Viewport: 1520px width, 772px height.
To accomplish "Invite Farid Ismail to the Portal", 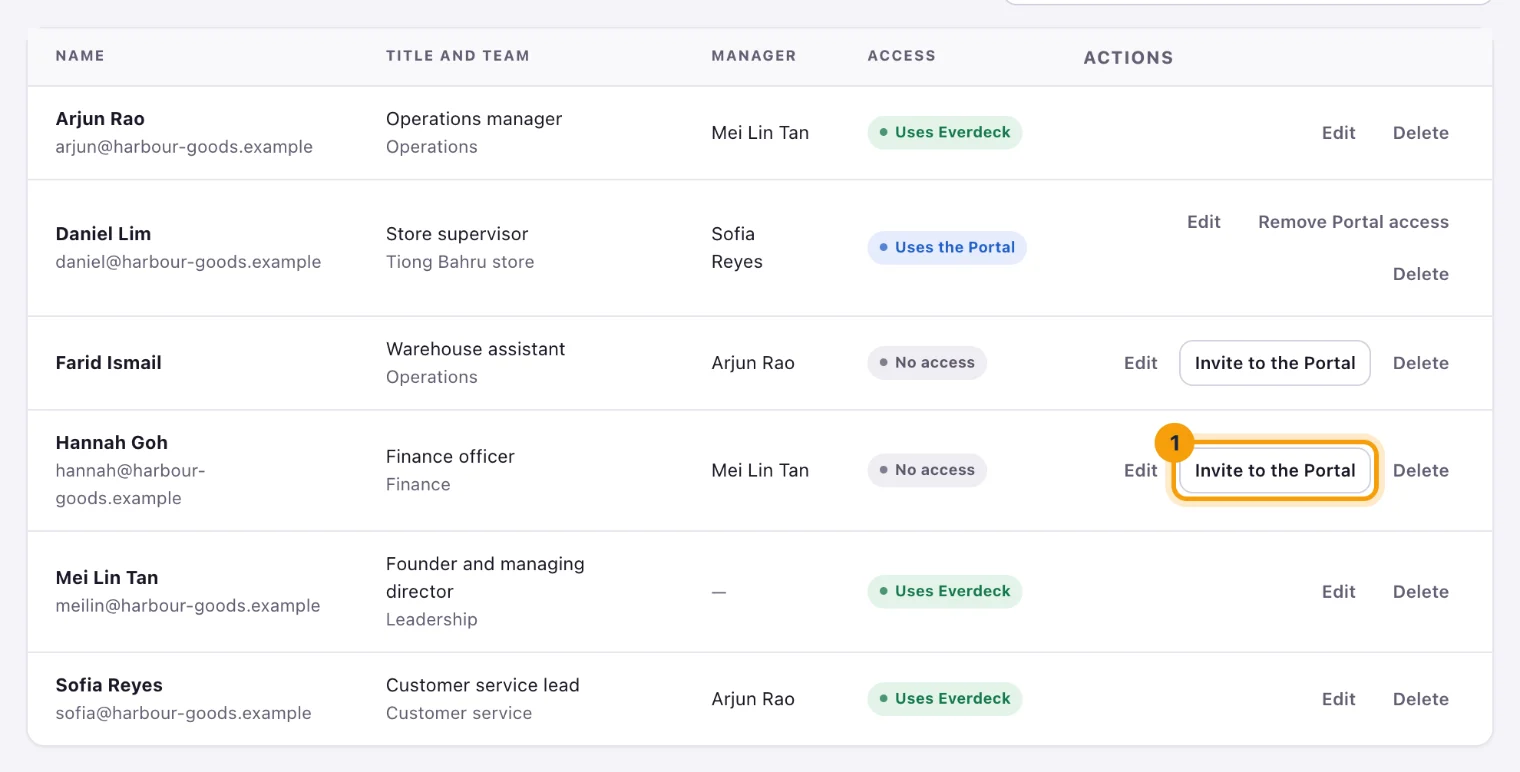I will (x=1275, y=363).
